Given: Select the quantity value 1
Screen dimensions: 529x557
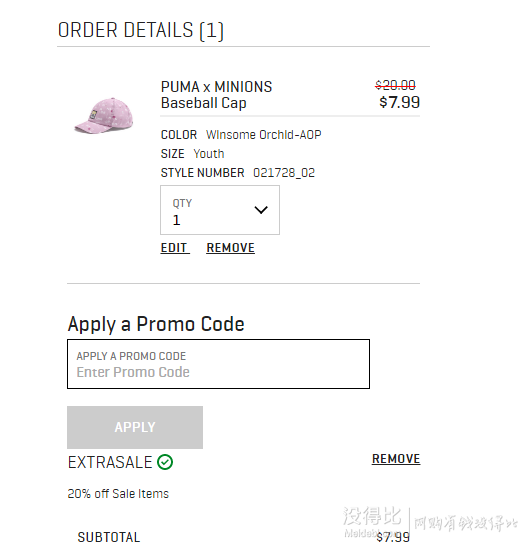Looking at the screenshot, I should [176, 220].
